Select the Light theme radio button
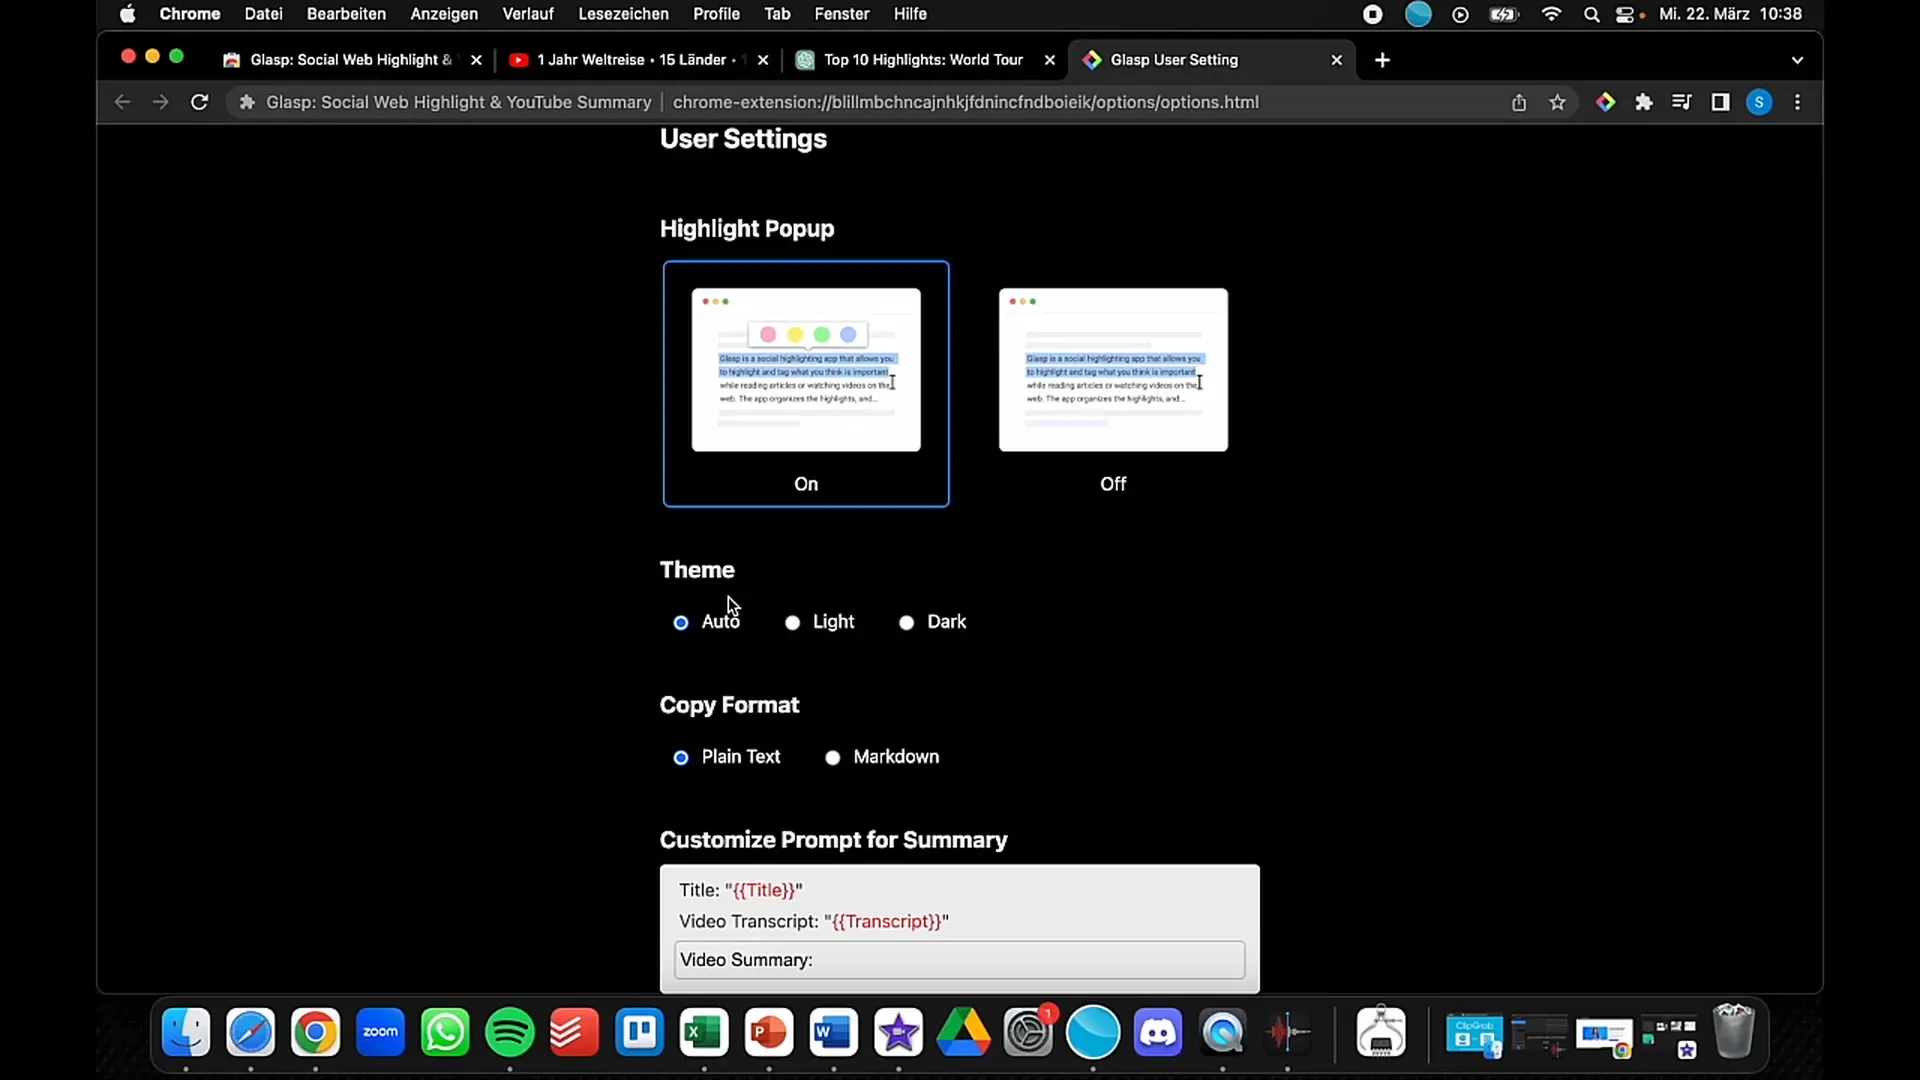The image size is (1920, 1080). click(x=793, y=621)
